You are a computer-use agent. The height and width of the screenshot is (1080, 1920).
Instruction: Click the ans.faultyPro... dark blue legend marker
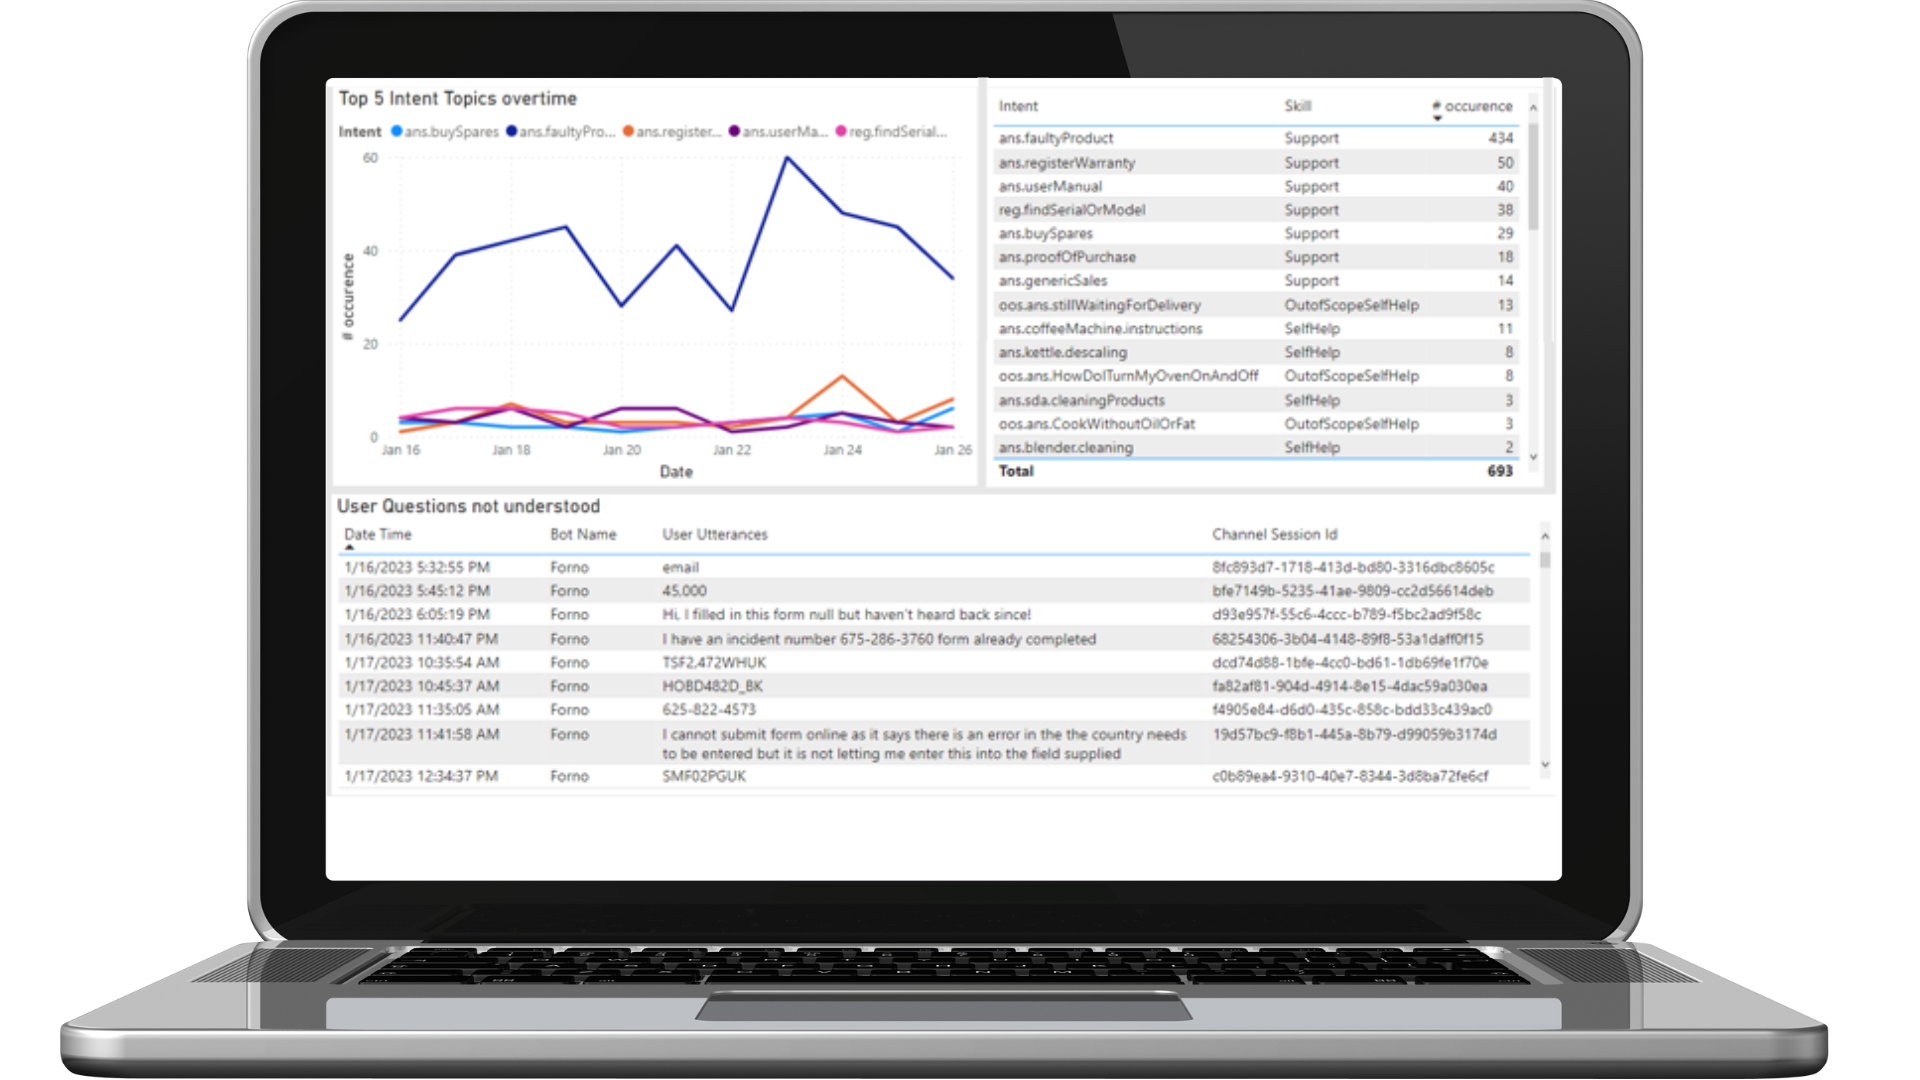512,131
